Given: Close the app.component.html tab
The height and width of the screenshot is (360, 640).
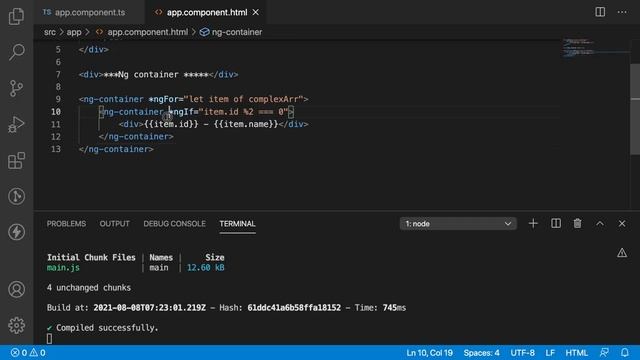Looking at the screenshot, I should pyautogui.click(x=256, y=12).
